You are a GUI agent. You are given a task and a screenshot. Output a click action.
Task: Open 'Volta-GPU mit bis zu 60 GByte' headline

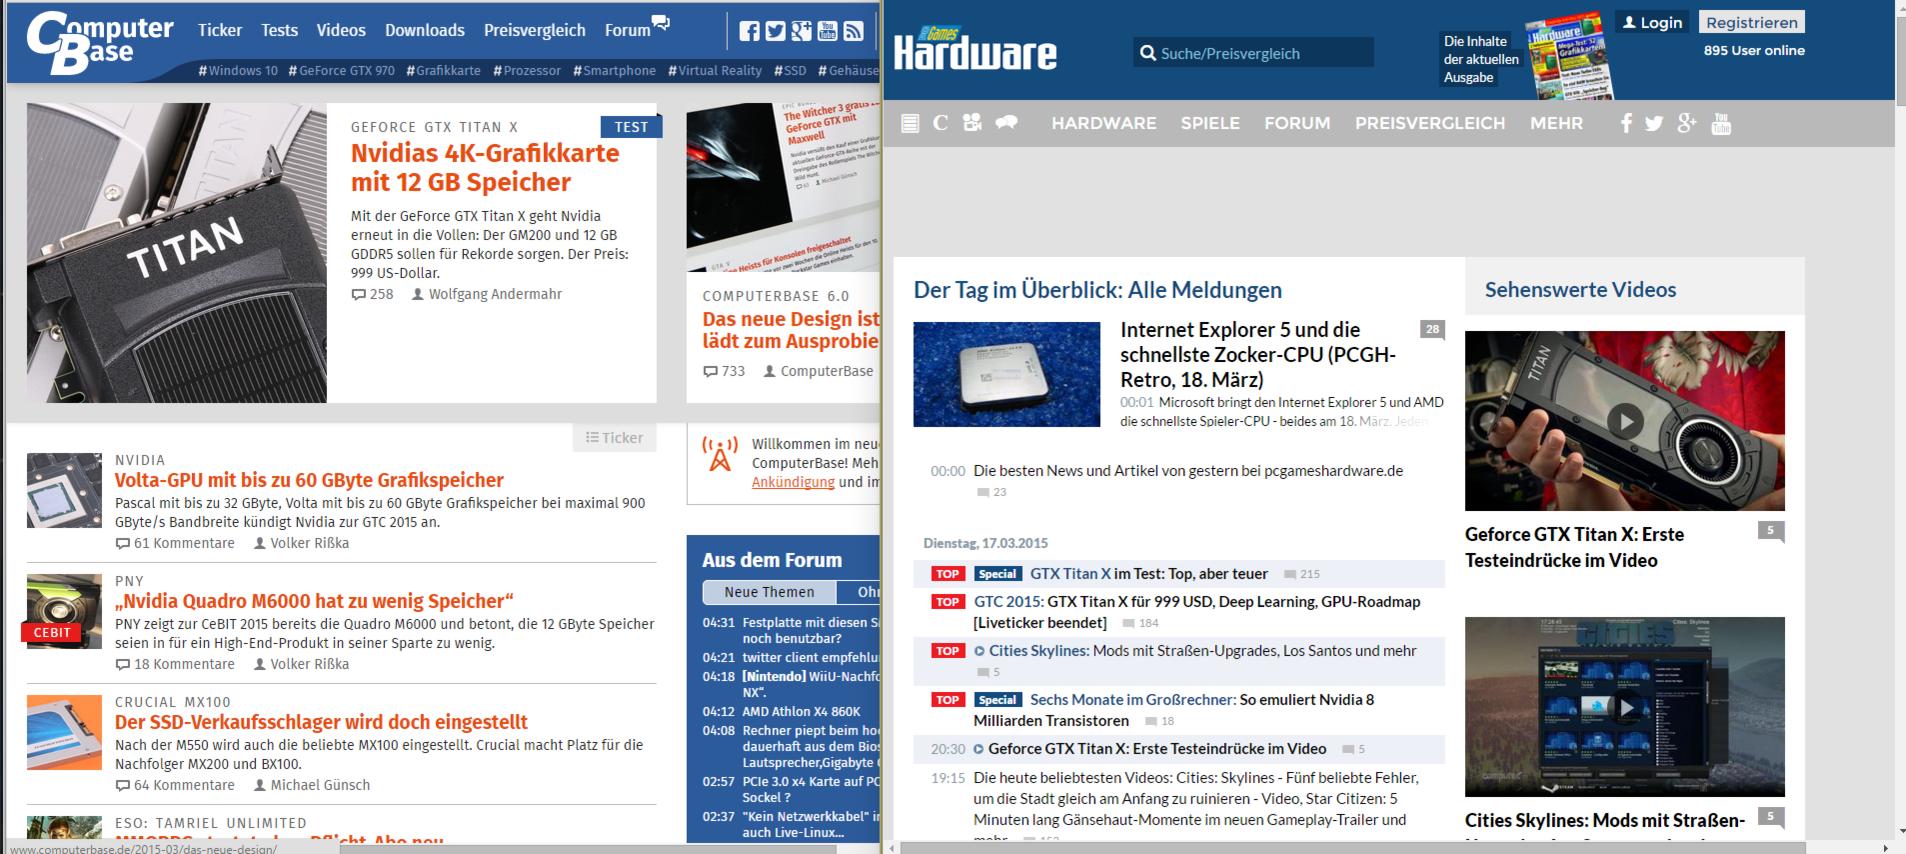click(x=309, y=480)
